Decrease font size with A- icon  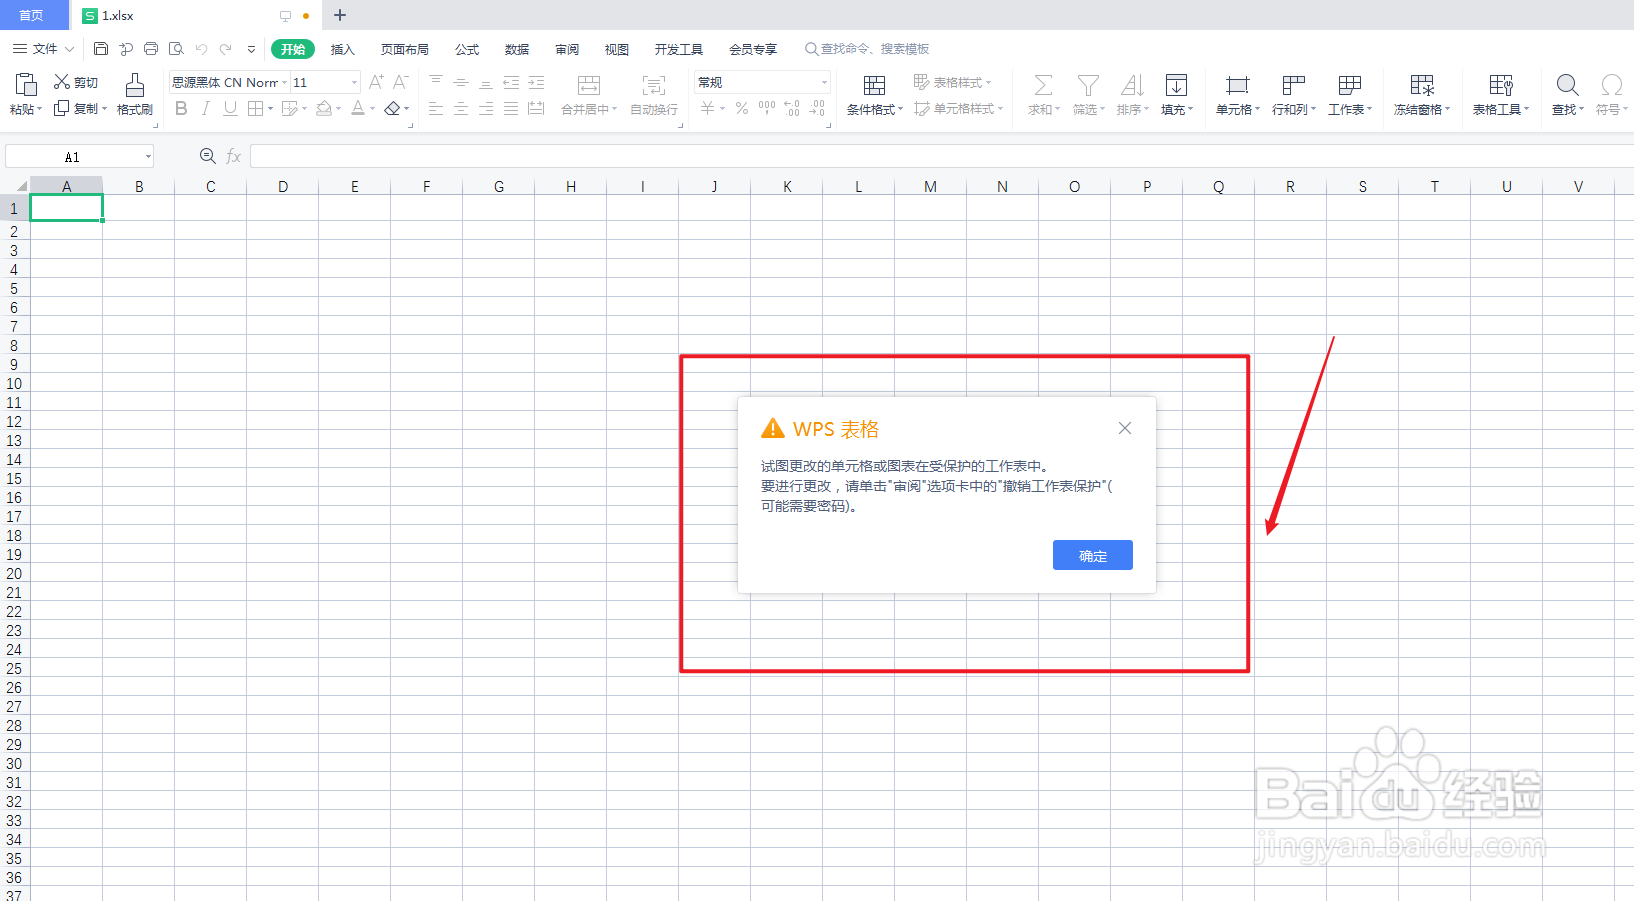point(401,82)
